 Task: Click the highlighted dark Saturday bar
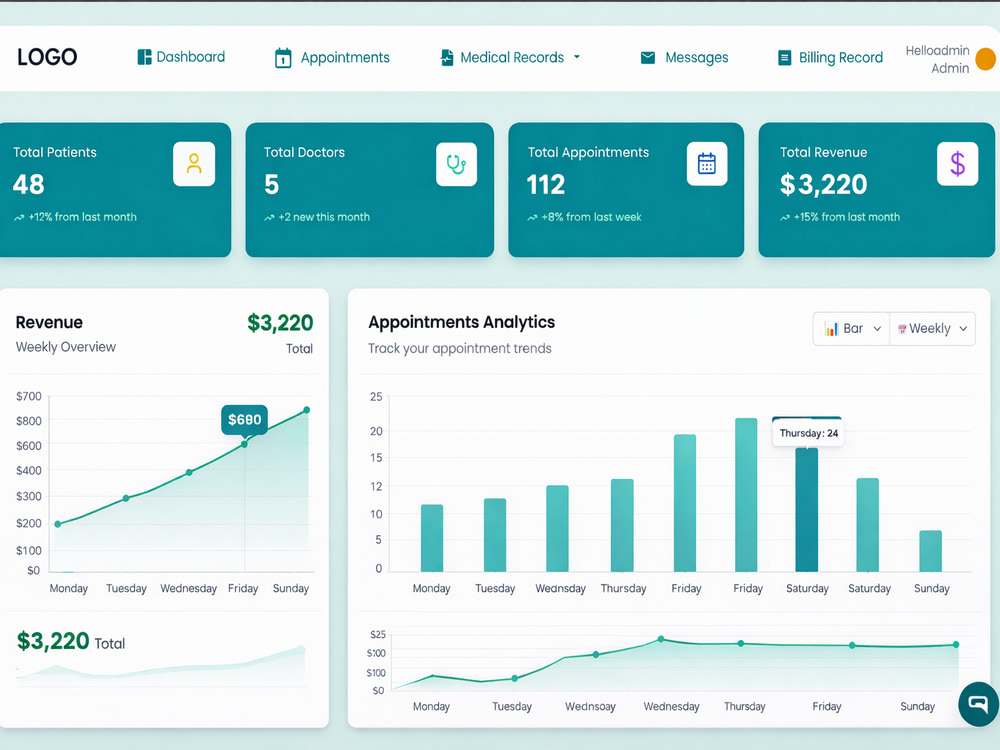click(x=806, y=509)
